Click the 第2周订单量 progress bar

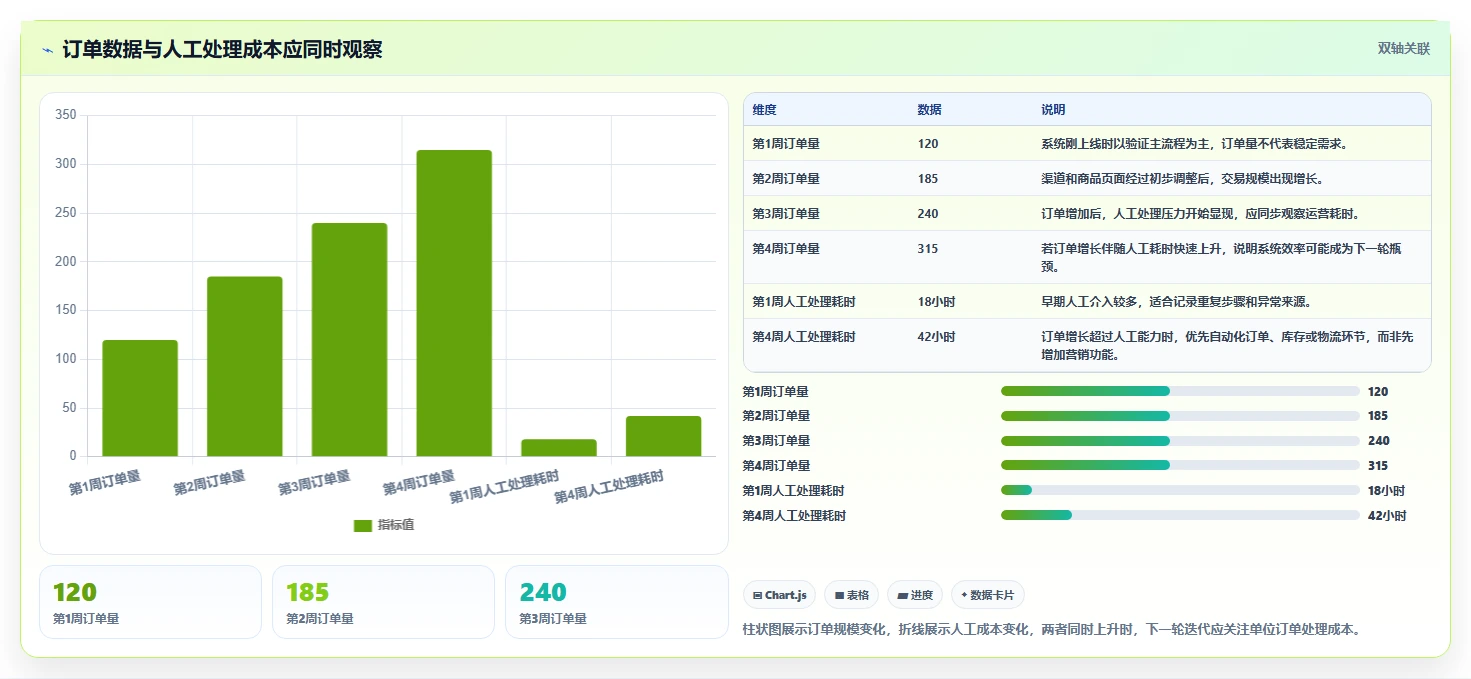point(1180,416)
